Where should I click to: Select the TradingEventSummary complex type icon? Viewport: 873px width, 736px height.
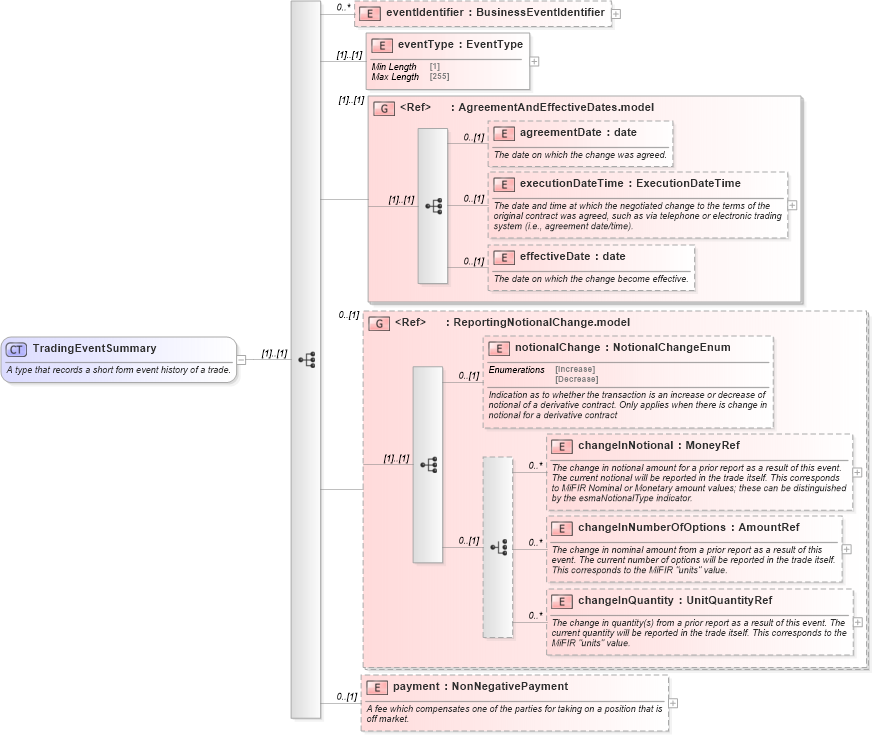(16, 350)
